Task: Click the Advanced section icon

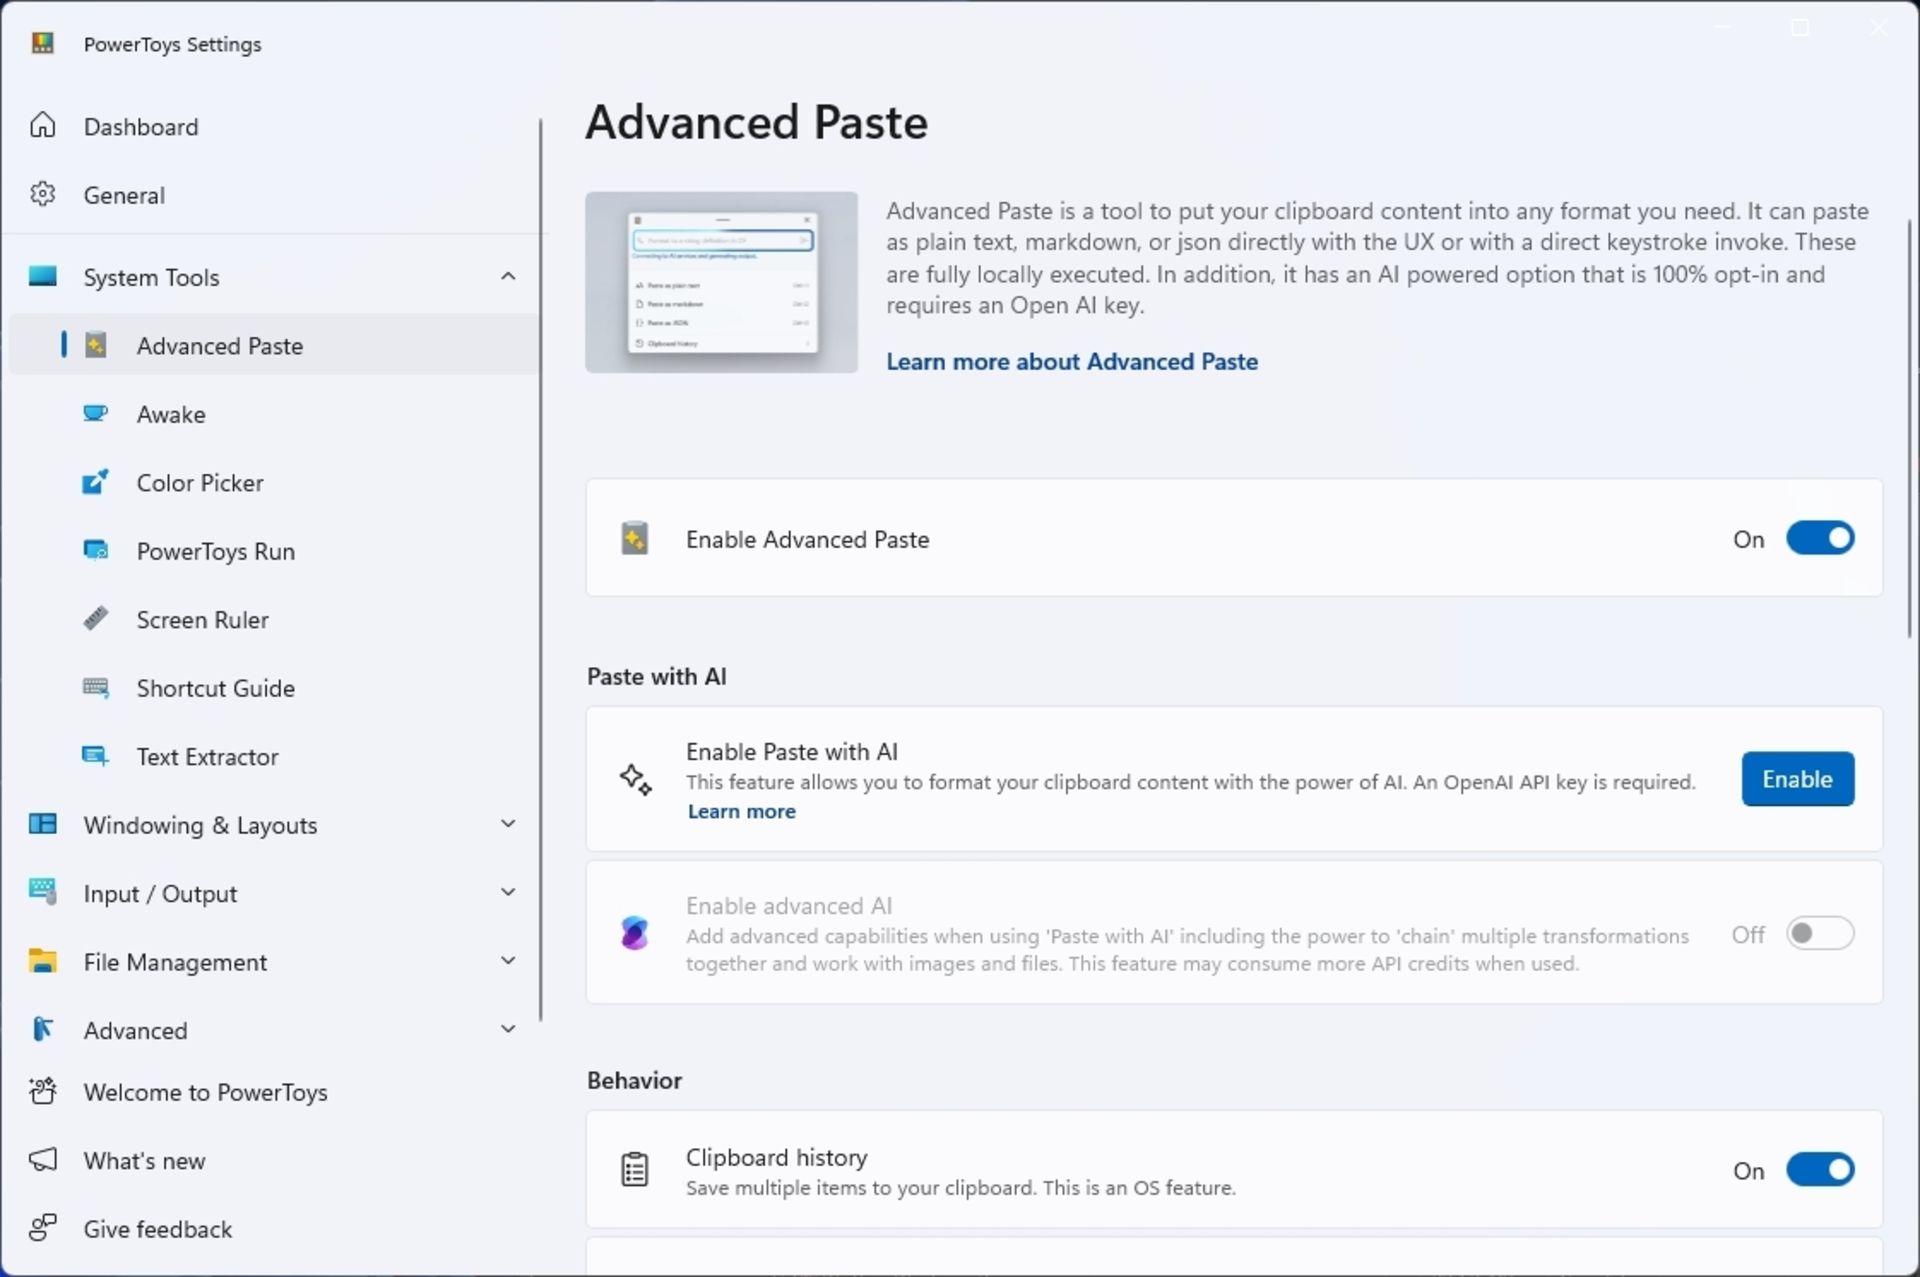Action: pos(42,1029)
